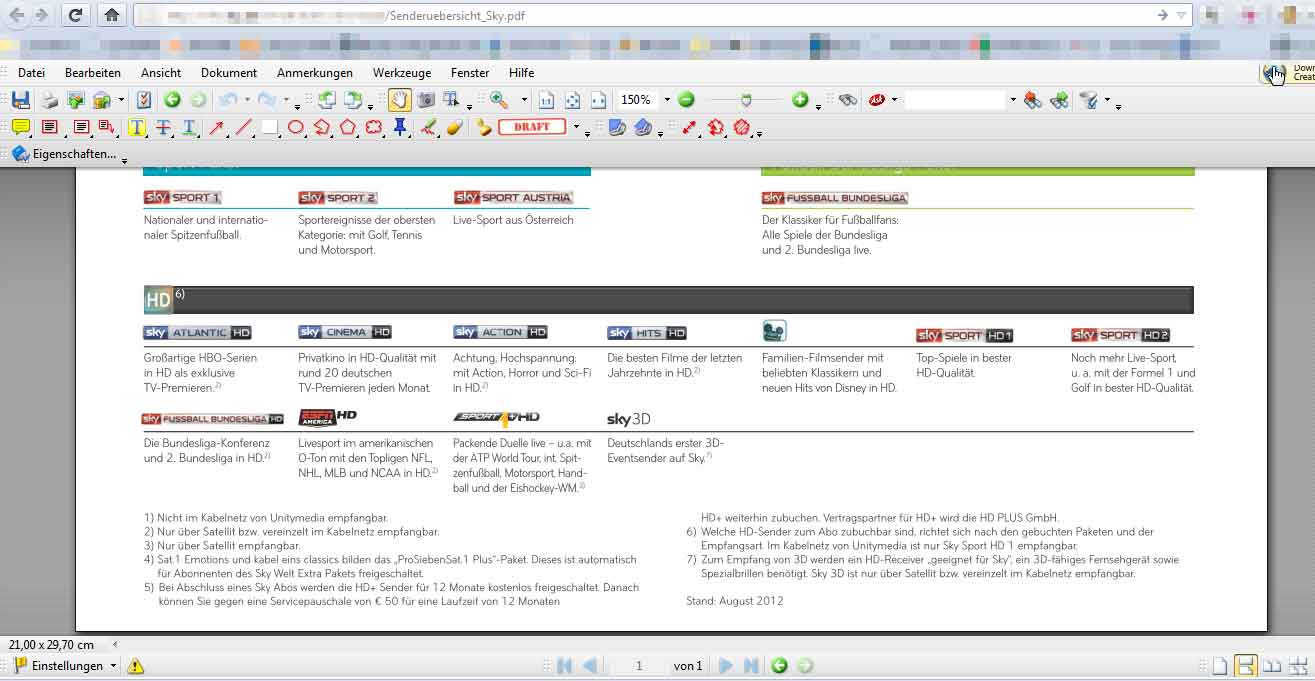Viewport: 1315px width, 681px height.
Task: Go to next page arrow
Action: (726, 666)
